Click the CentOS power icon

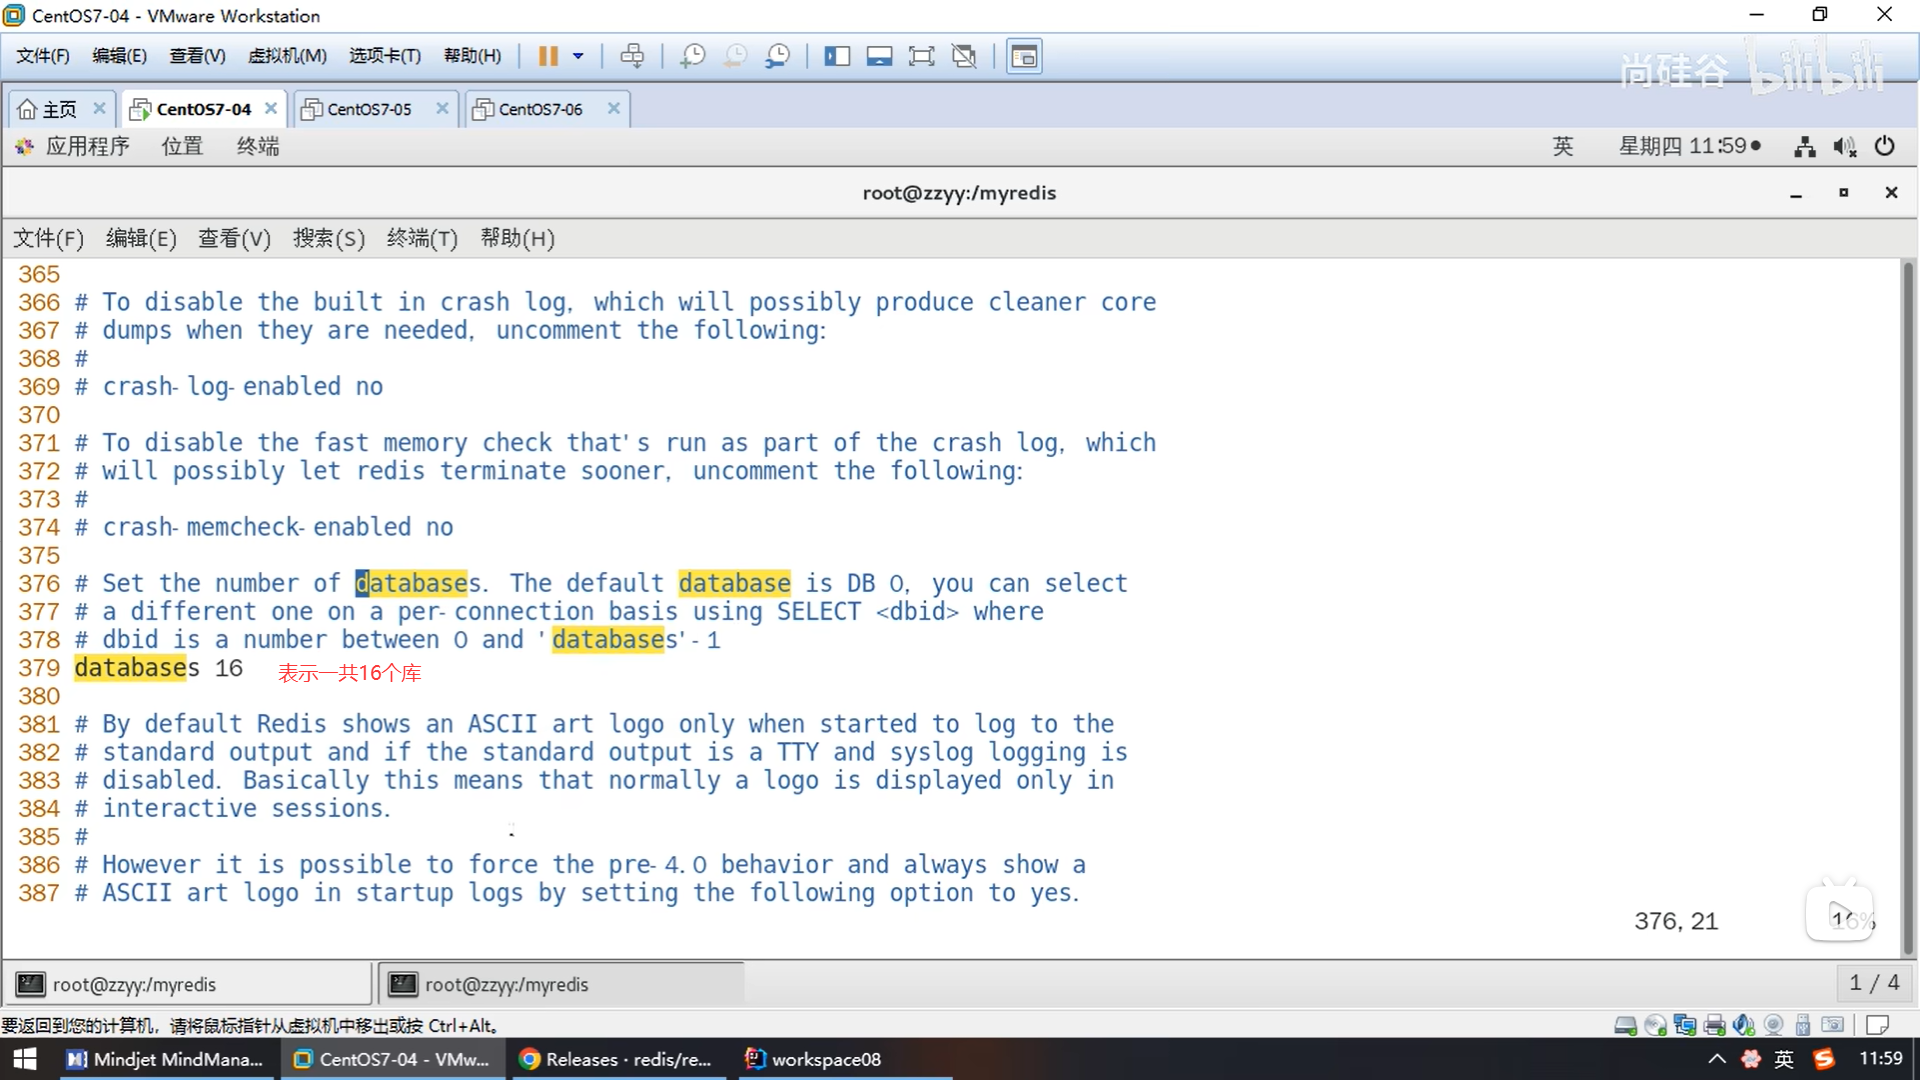[x=1884, y=147]
